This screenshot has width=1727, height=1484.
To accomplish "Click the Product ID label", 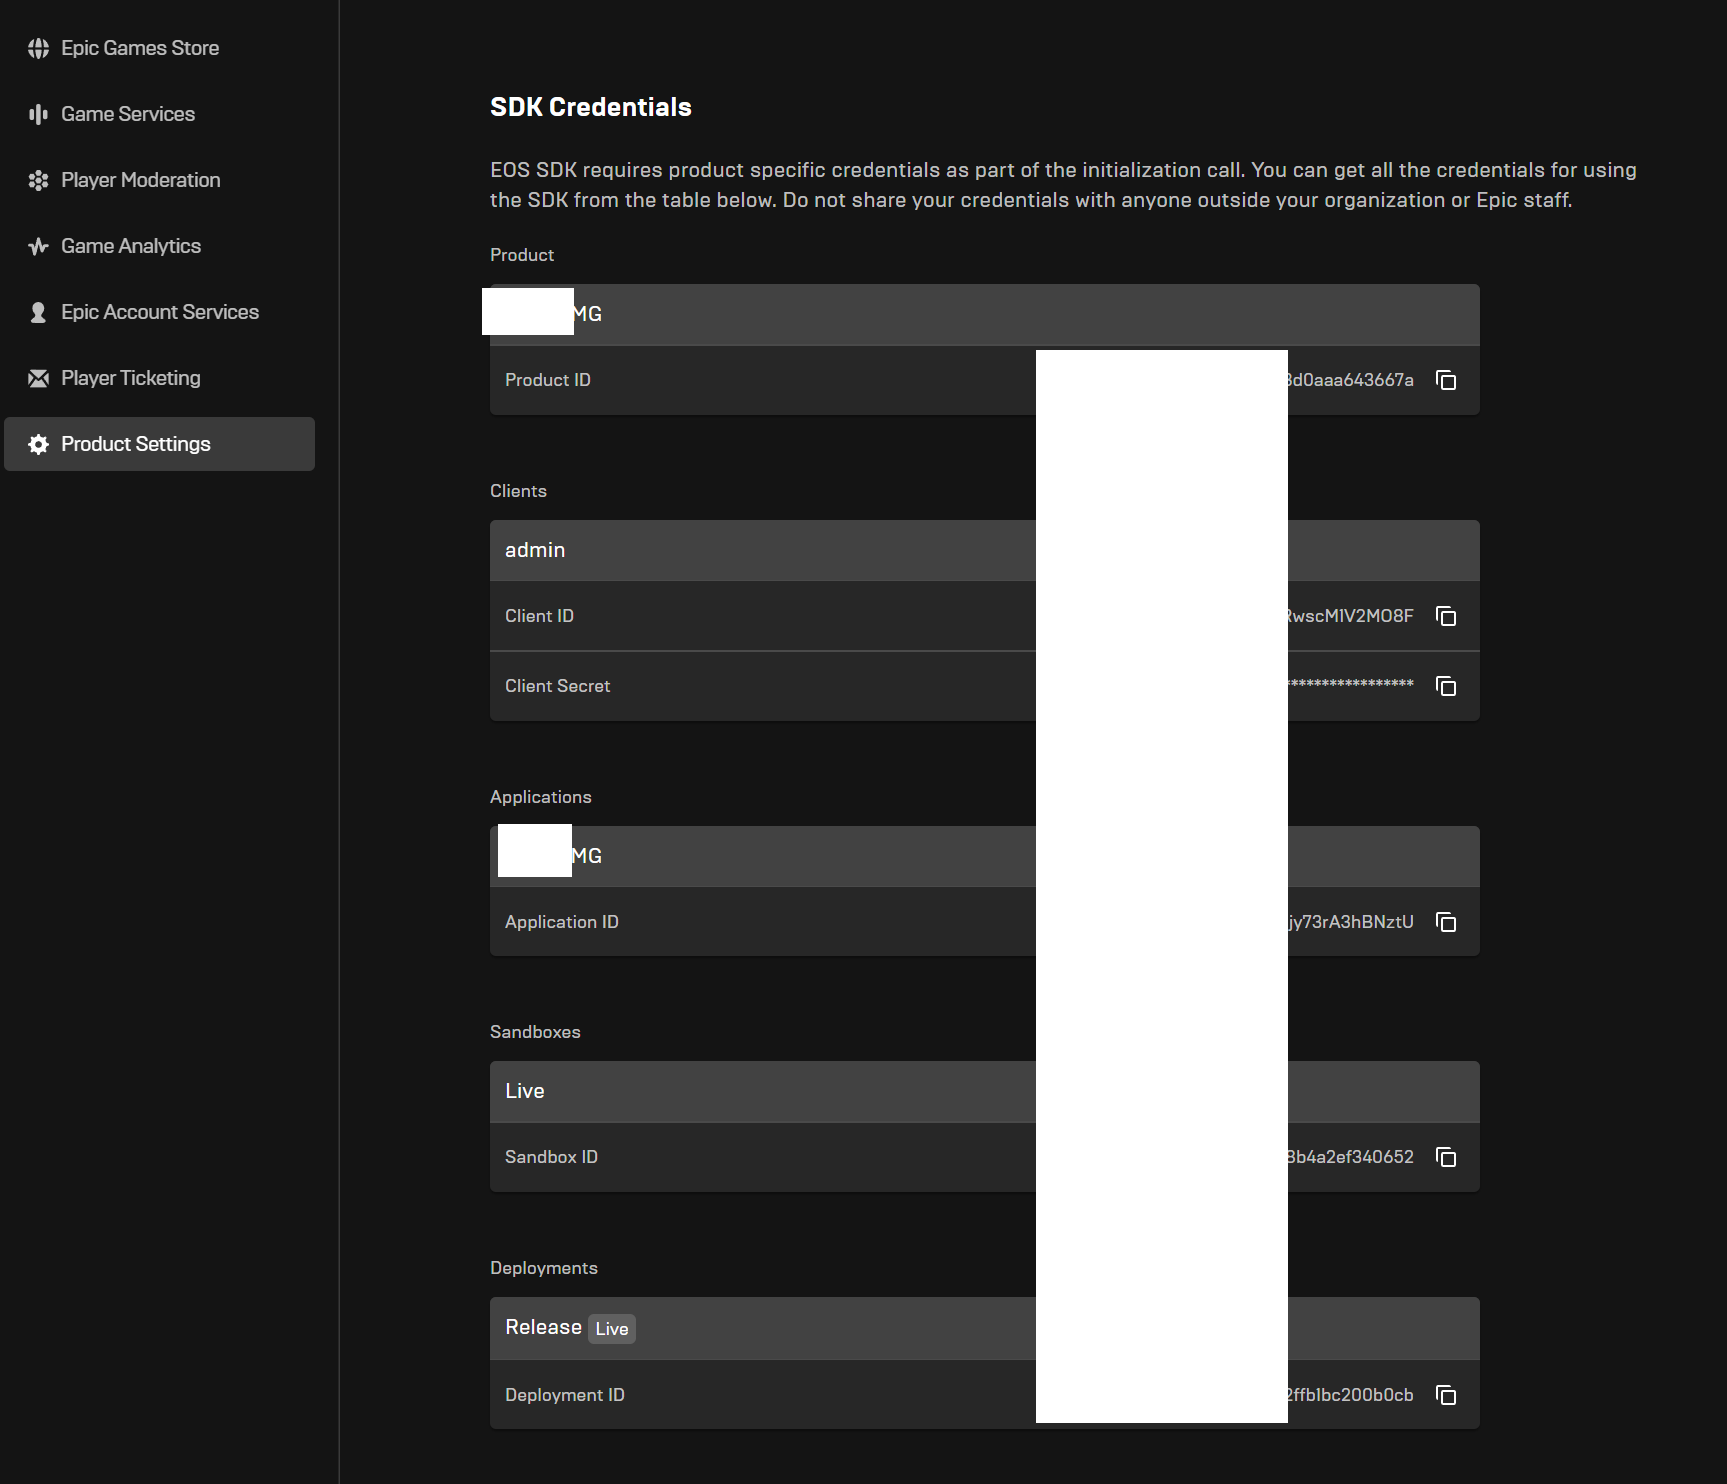I will click(548, 380).
